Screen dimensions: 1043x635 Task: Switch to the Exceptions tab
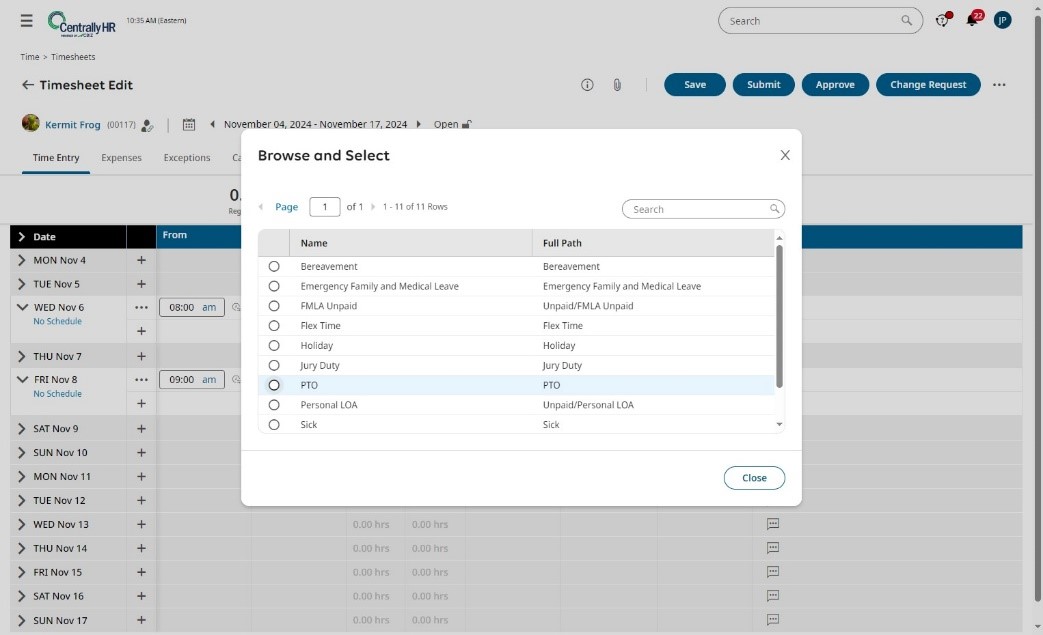point(187,158)
